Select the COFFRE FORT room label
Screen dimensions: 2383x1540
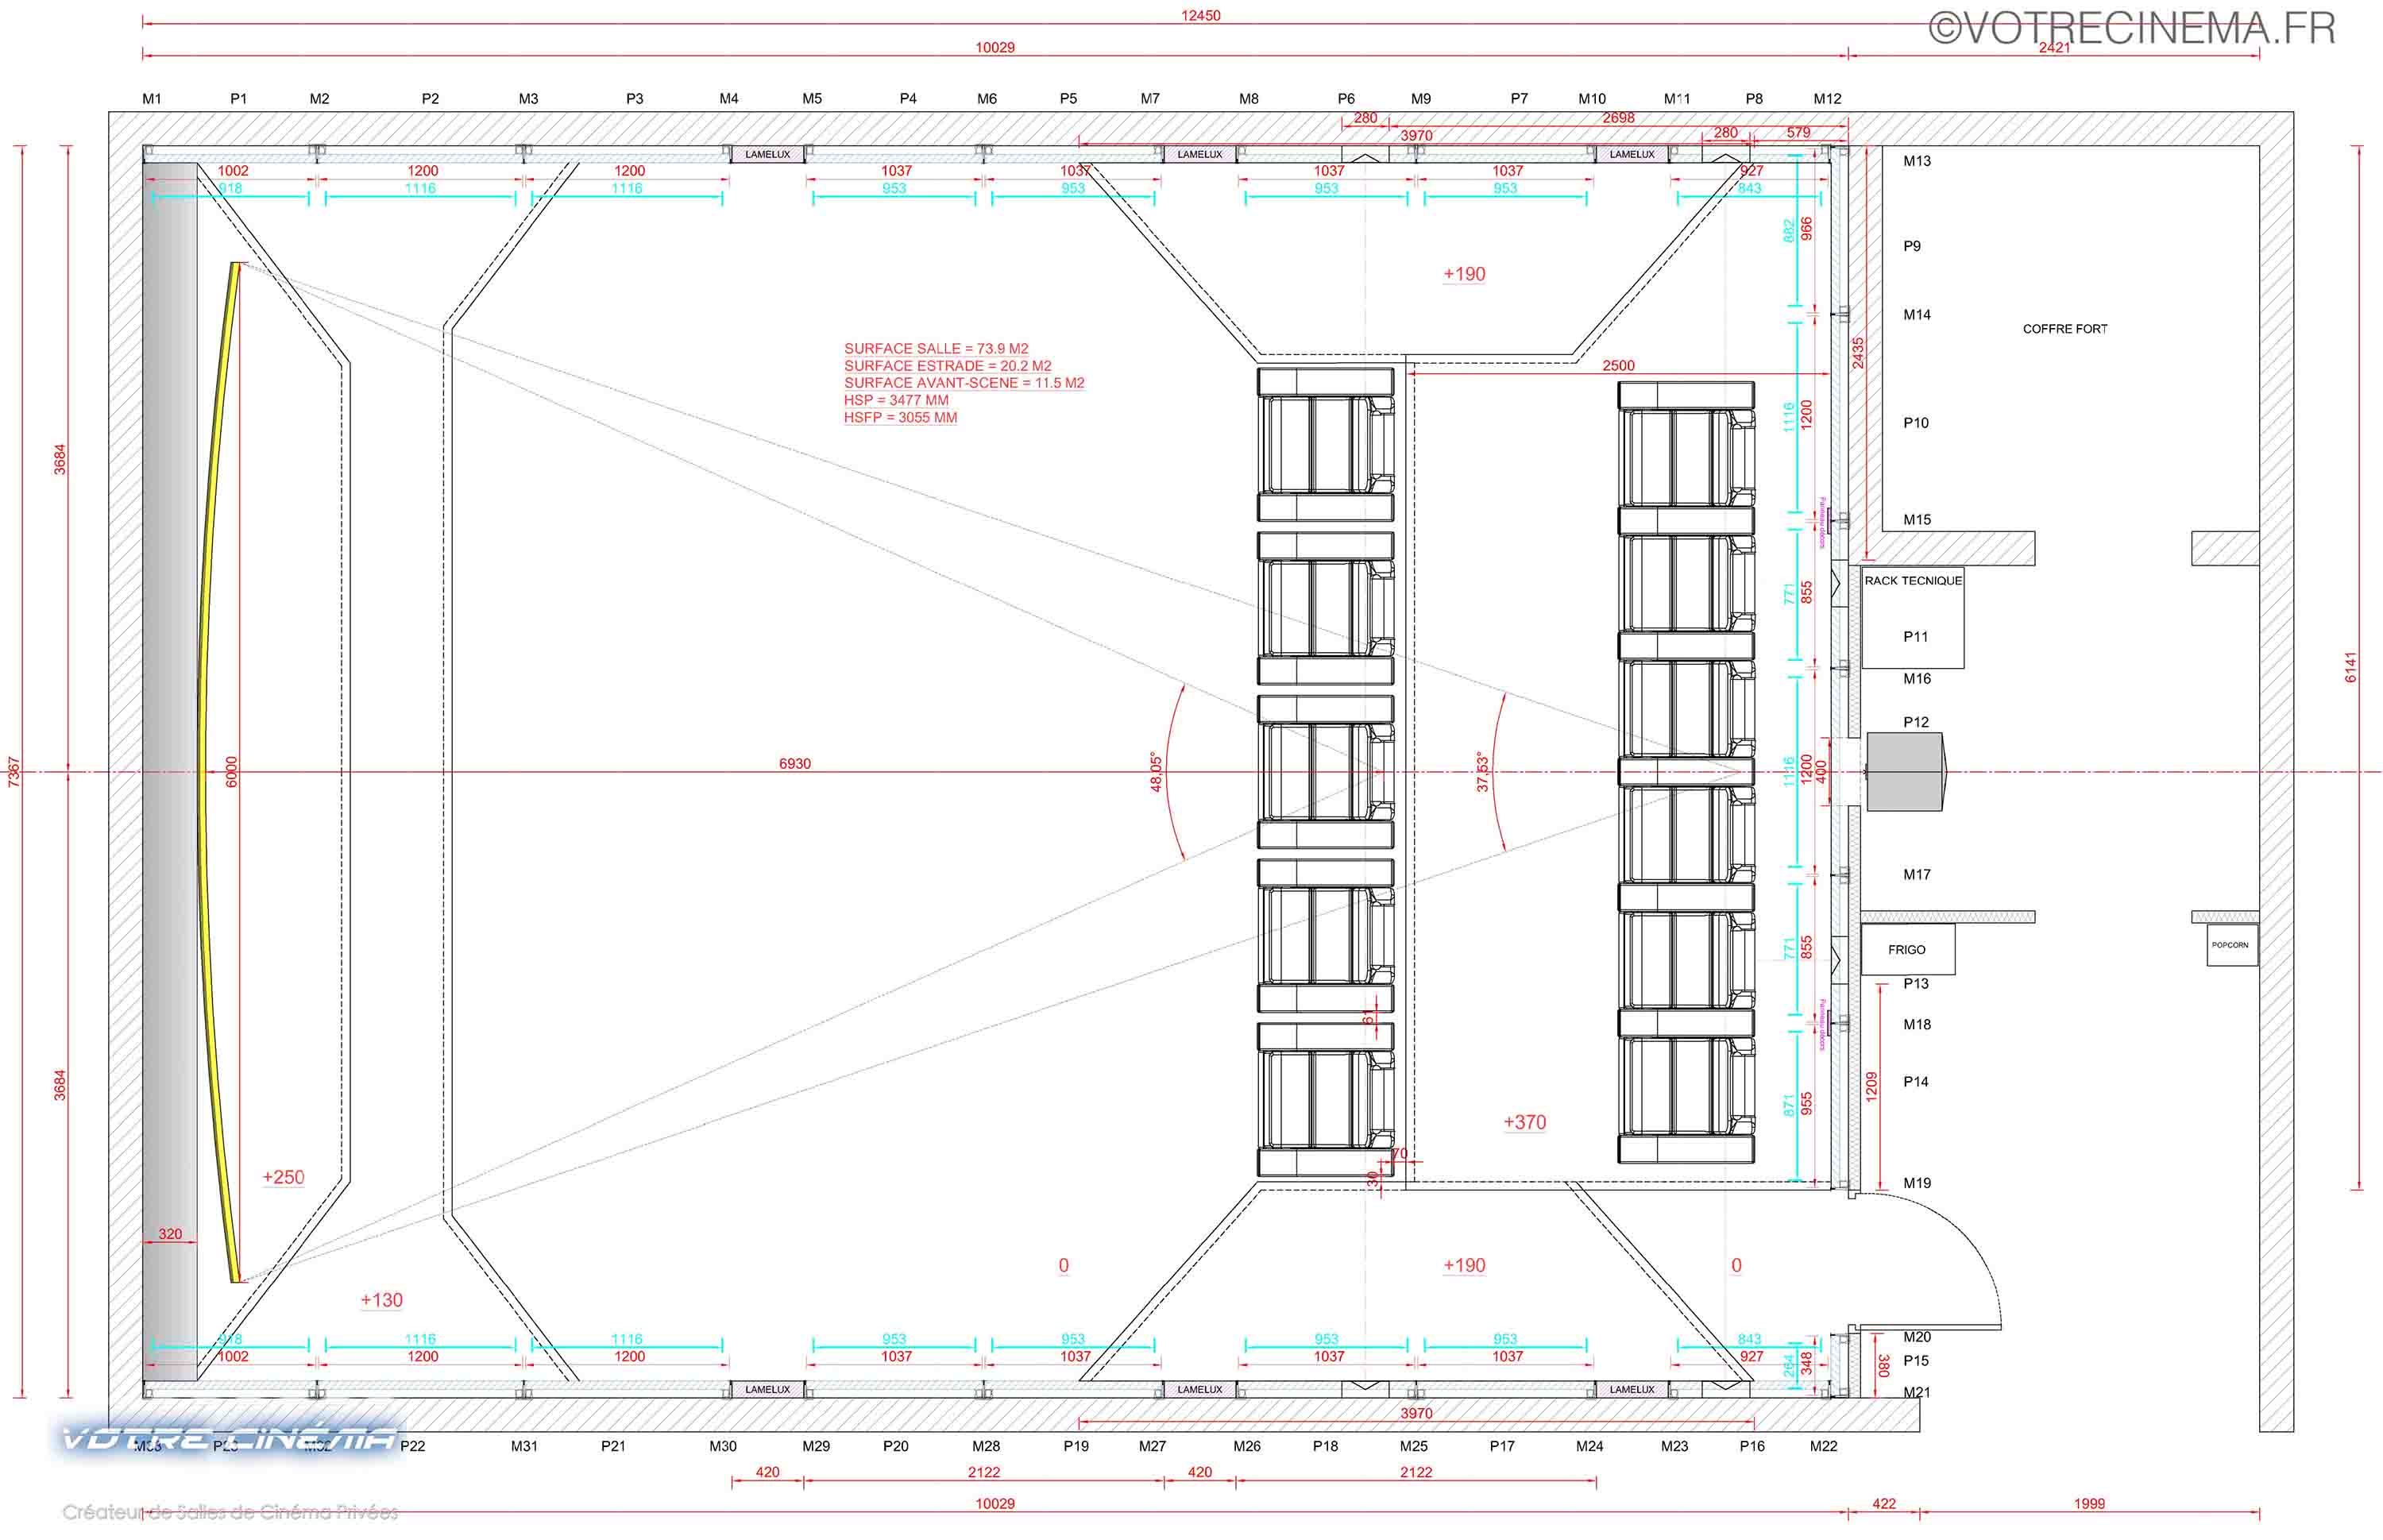click(x=2065, y=327)
